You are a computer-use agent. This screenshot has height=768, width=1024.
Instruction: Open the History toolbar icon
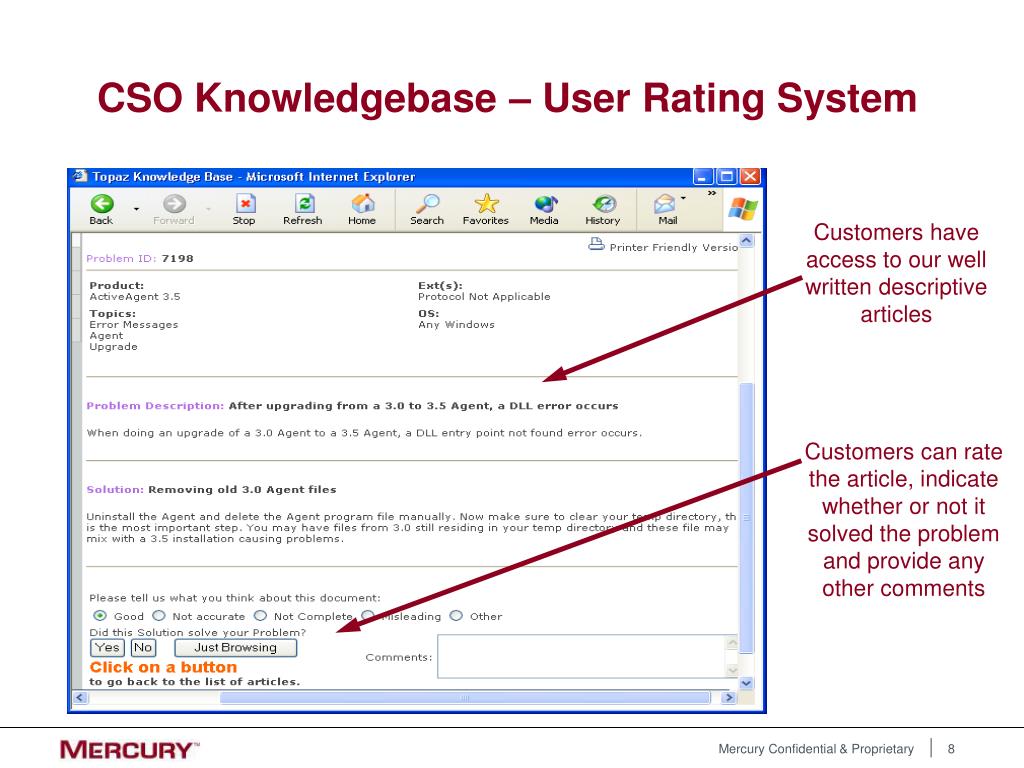603,204
